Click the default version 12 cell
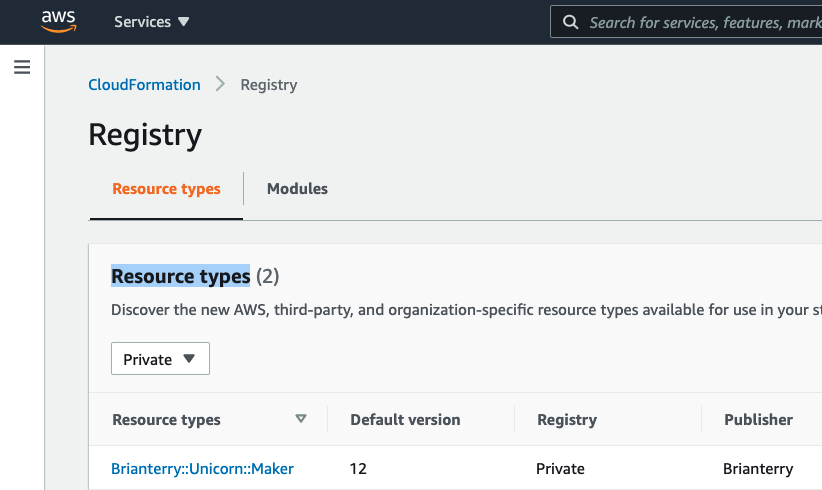Viewport: 822px width, 490px height. tap(360, 468)
